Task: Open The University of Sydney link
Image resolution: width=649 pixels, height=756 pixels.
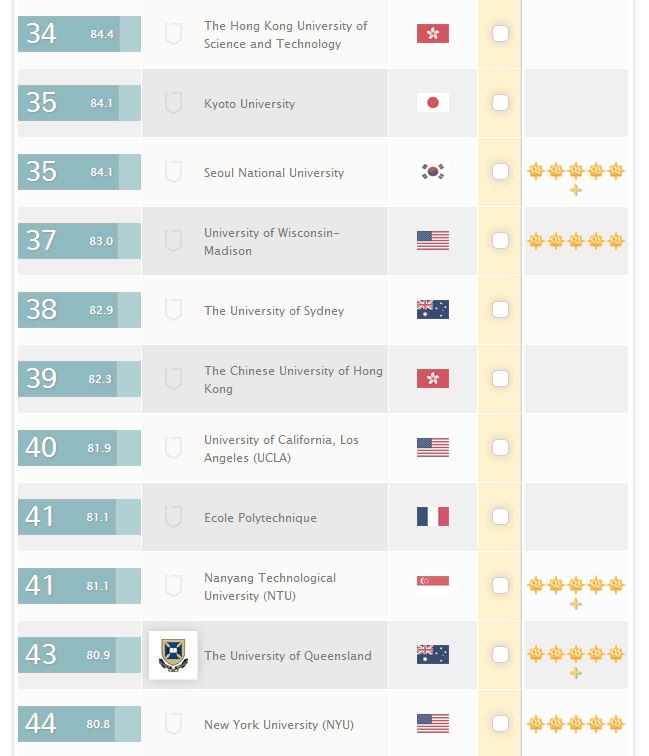Action: 273,311
